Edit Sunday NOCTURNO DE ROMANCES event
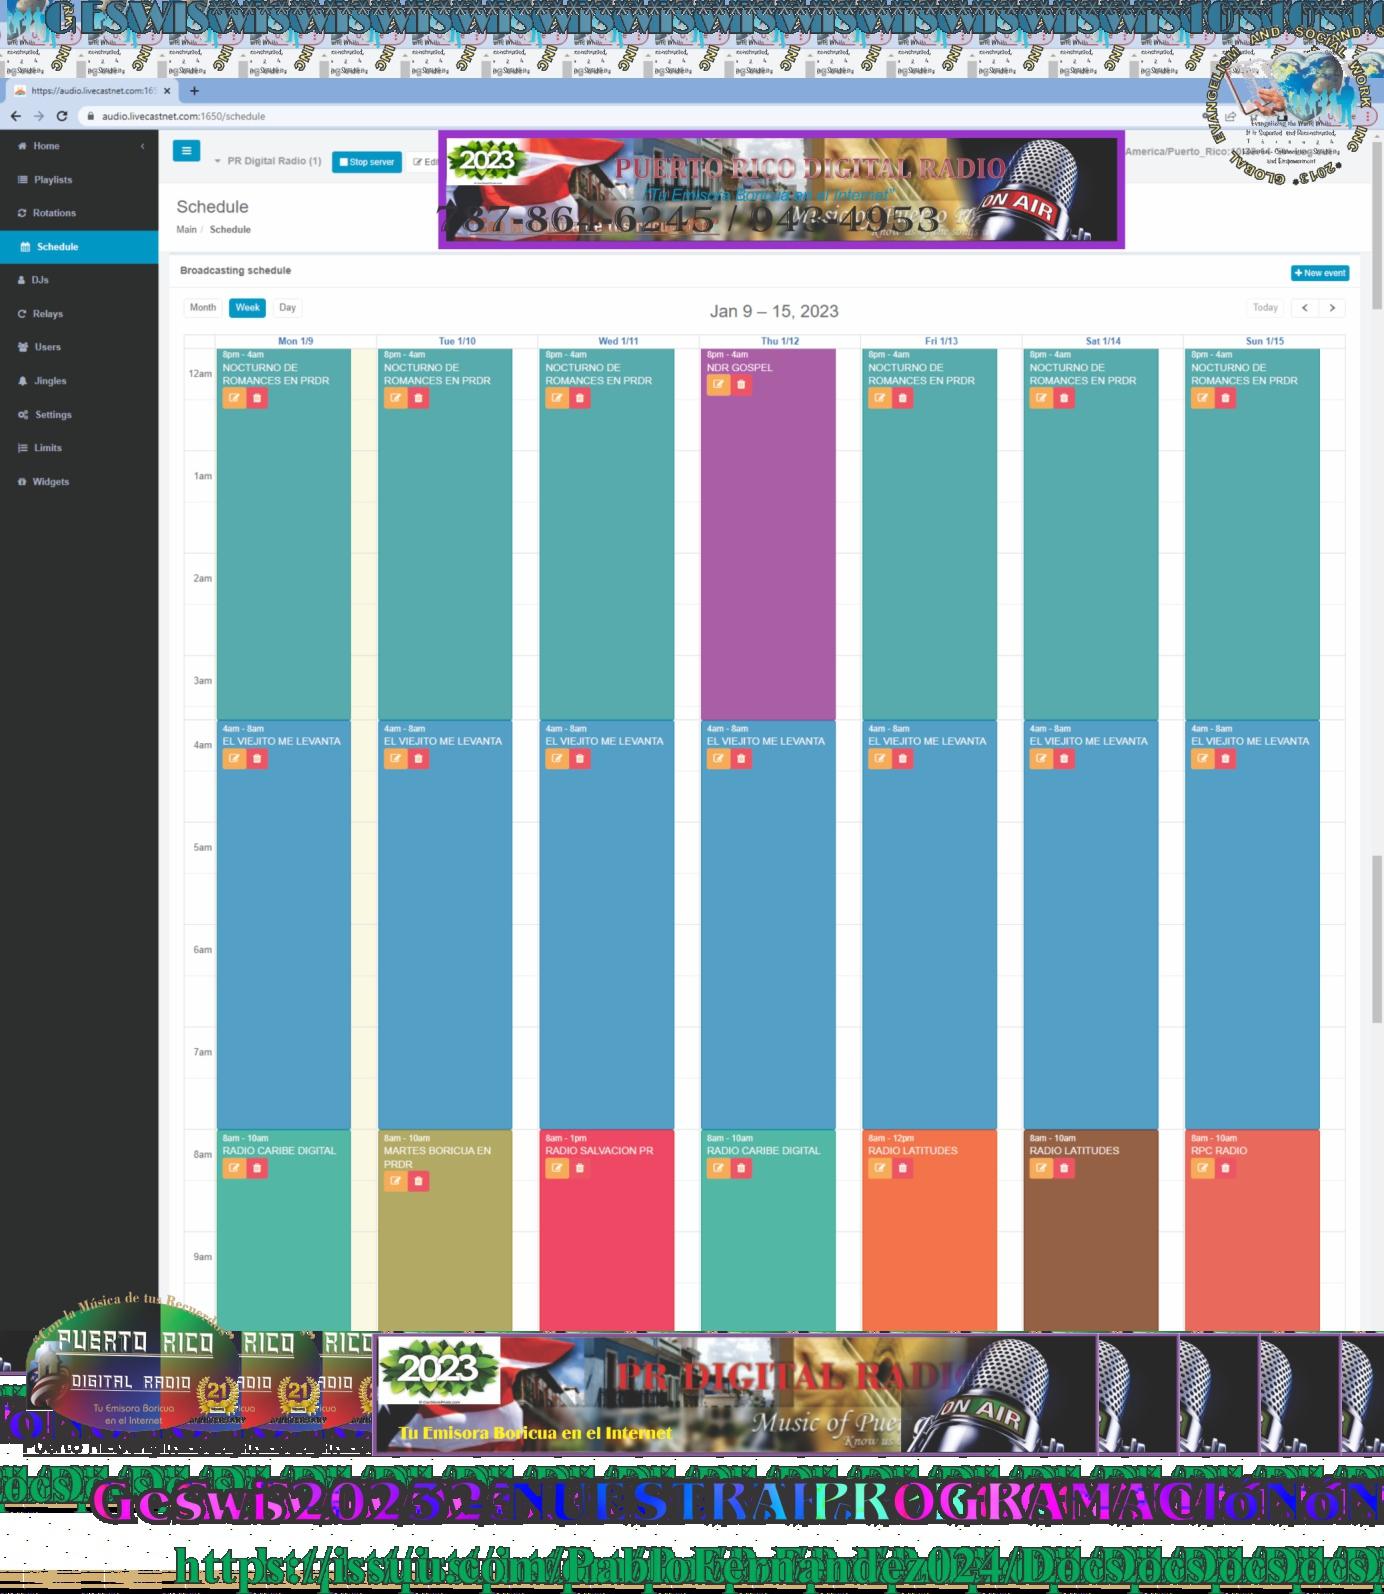 click(x=1203, y=398)
